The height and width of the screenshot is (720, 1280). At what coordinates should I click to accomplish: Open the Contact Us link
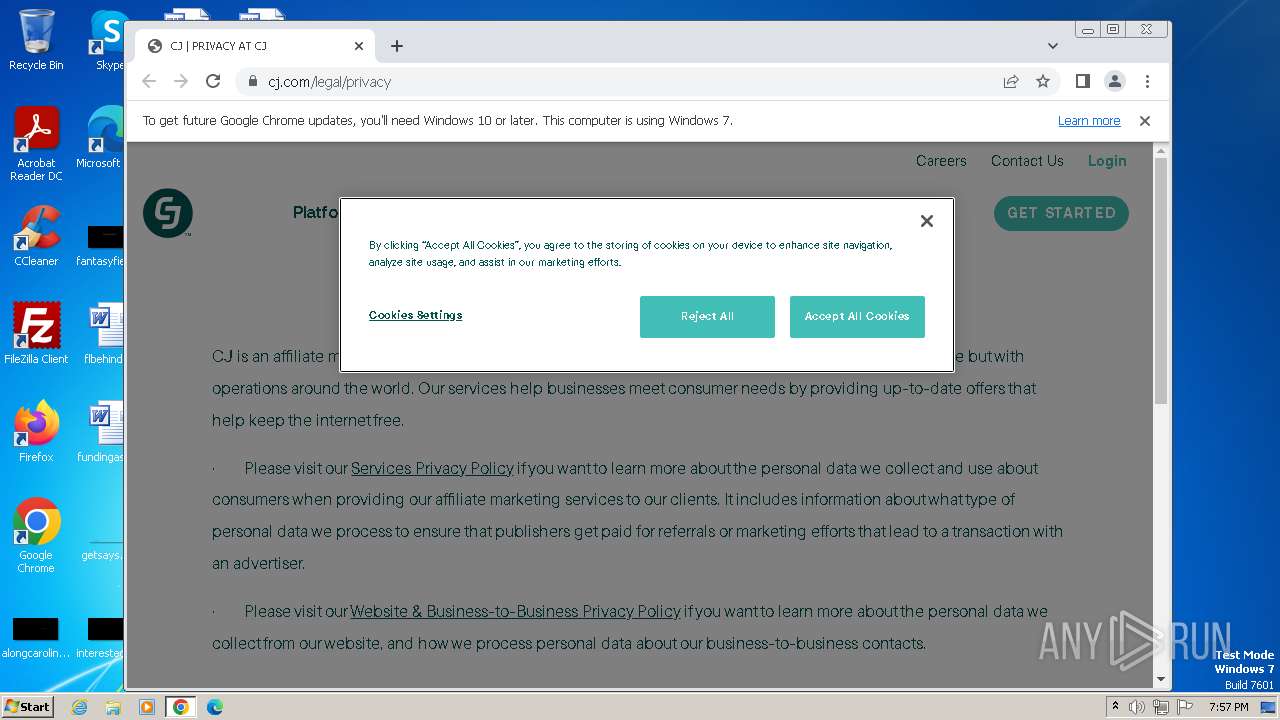click(1027, 161)
